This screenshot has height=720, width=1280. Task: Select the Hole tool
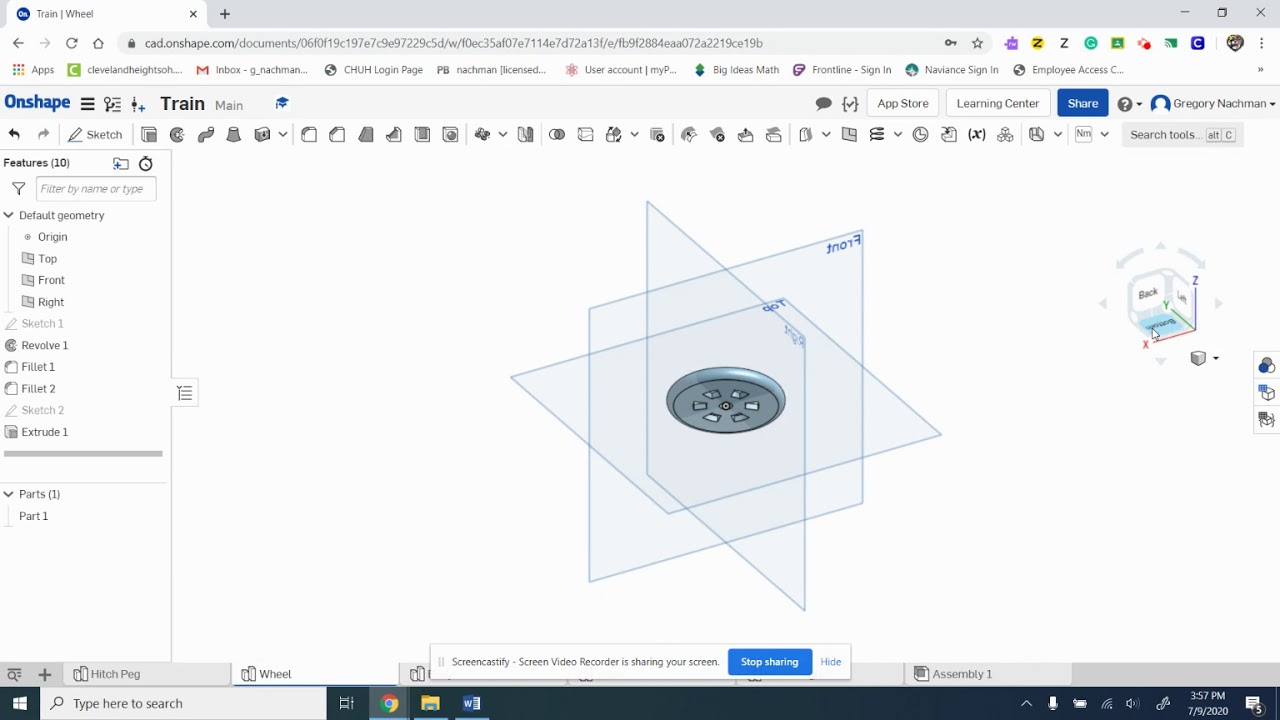[450, 135]
